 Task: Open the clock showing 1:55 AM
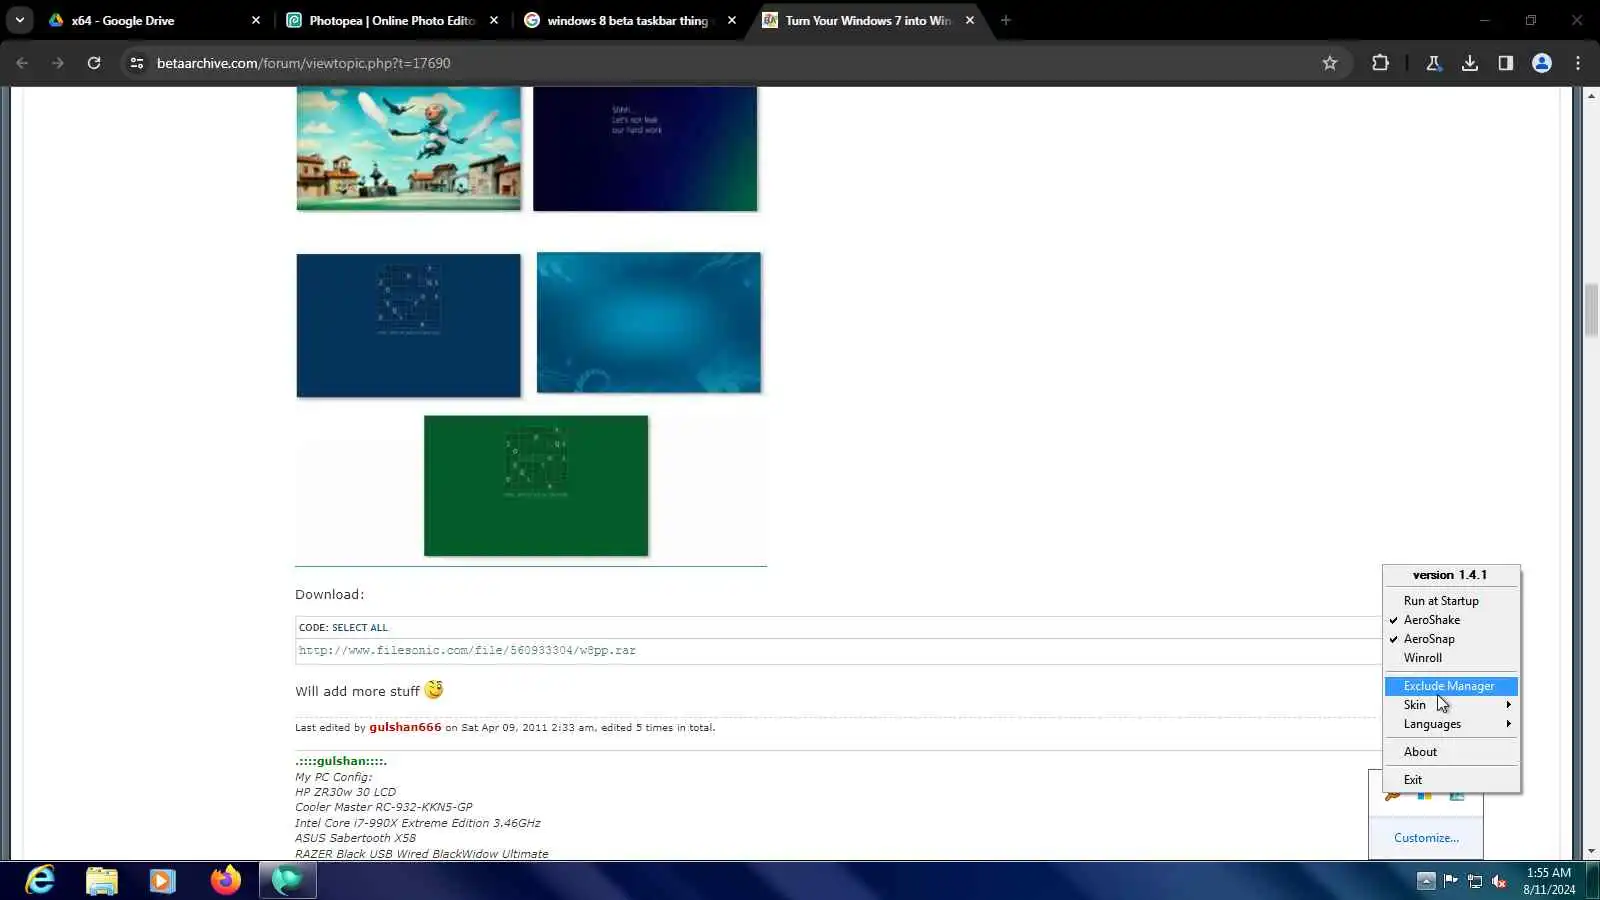(1549, 881)
